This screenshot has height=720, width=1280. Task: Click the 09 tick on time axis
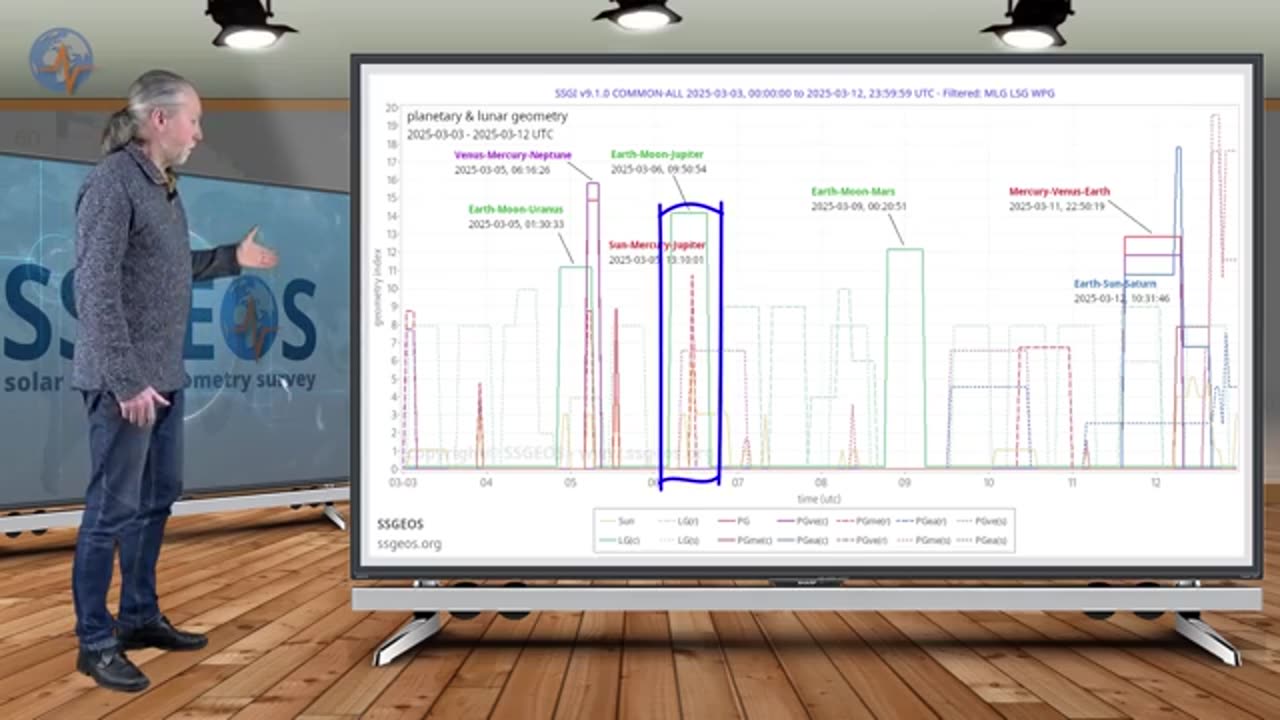[905, 483]
